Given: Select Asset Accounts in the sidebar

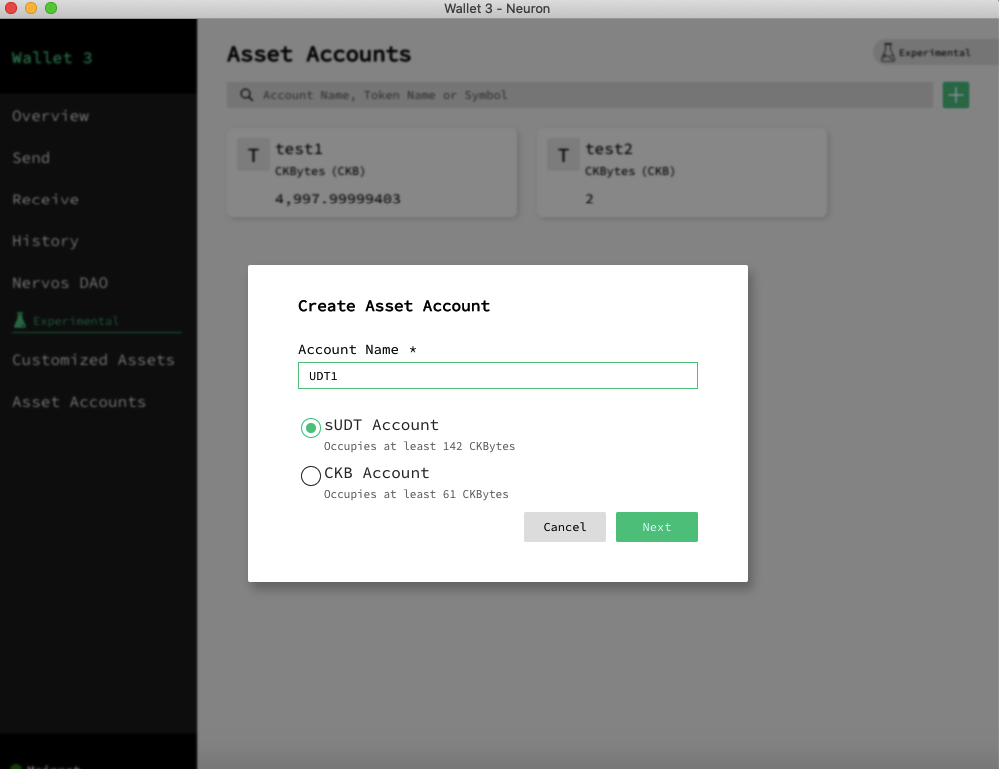Looking at the screenshot, I should [79, 402].
